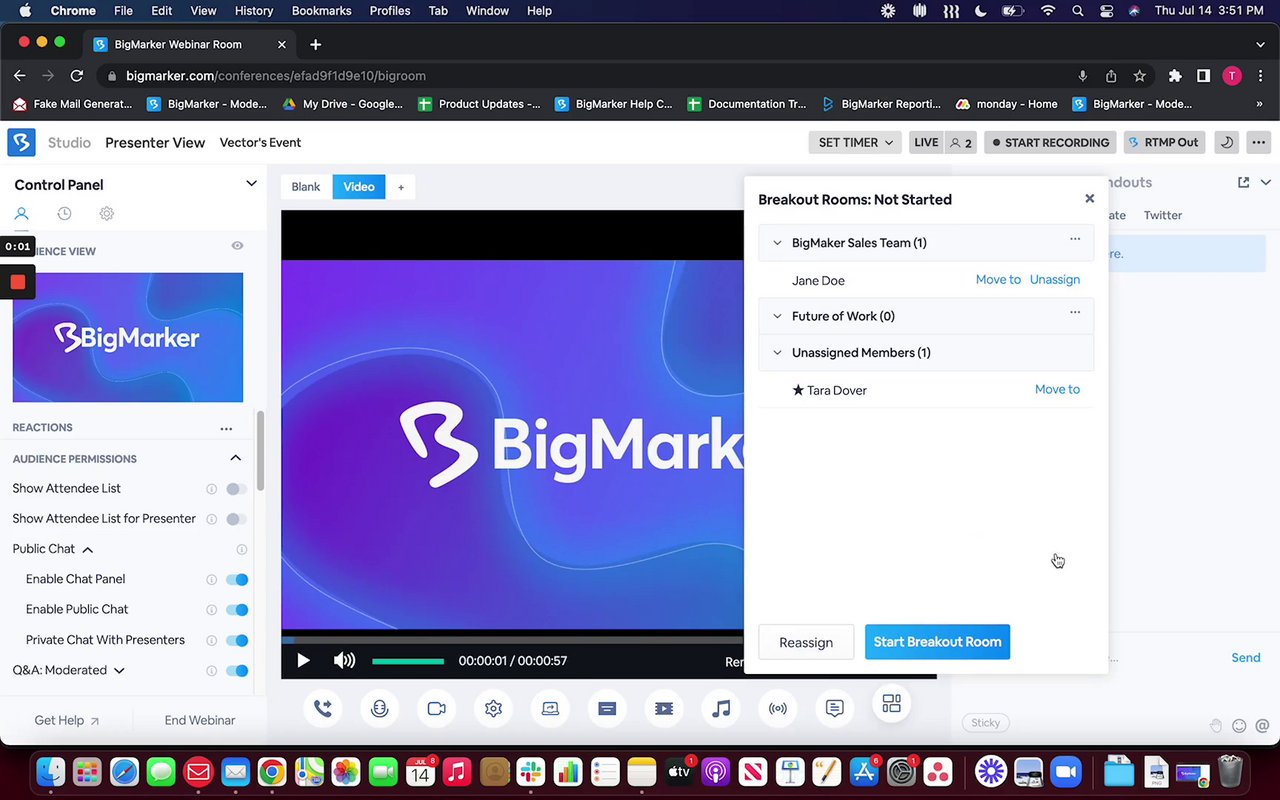Collapse the Control Panel chevron
The height and width of the screenshot is (800, 1280).
[x=251, y=183]
